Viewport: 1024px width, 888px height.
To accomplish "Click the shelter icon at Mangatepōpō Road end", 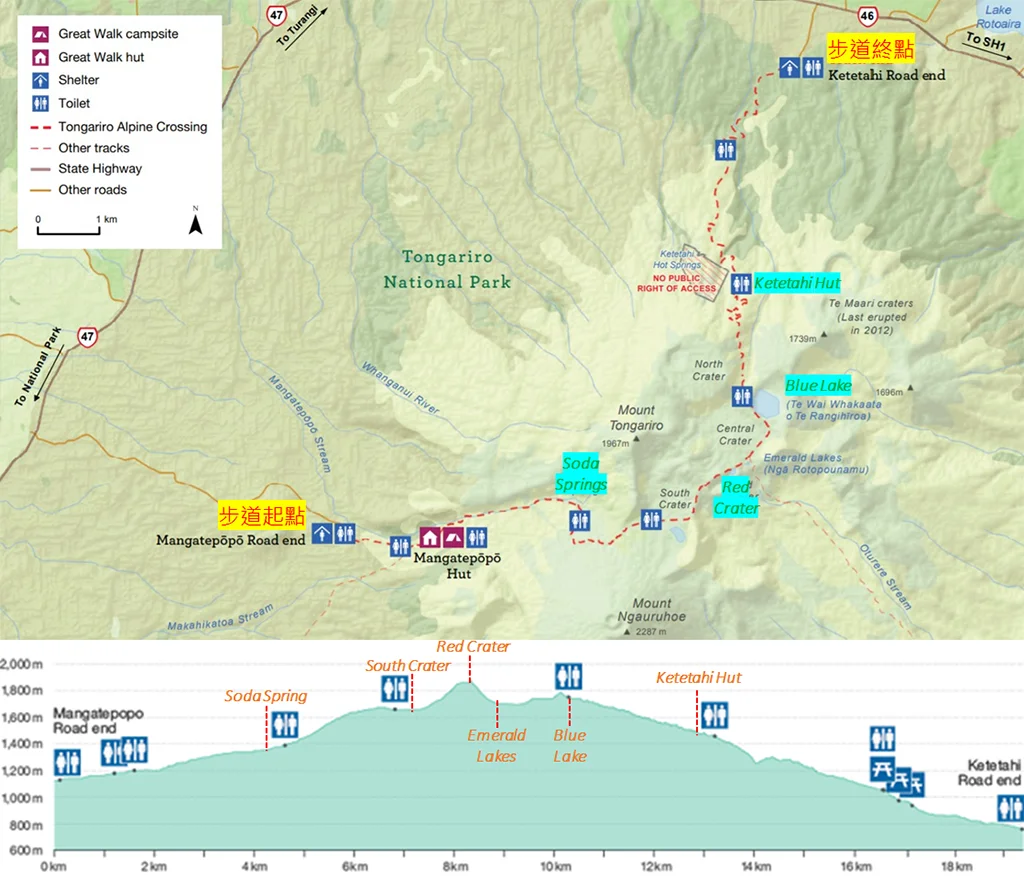I will tap(322, 533).
